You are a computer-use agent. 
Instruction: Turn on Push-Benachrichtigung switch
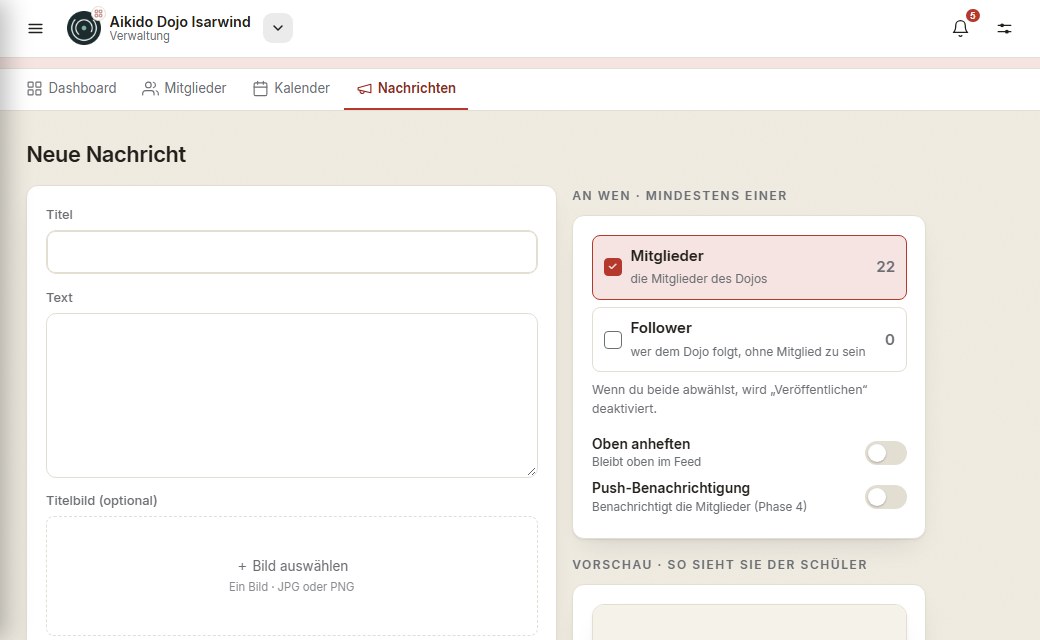(885, 497)
